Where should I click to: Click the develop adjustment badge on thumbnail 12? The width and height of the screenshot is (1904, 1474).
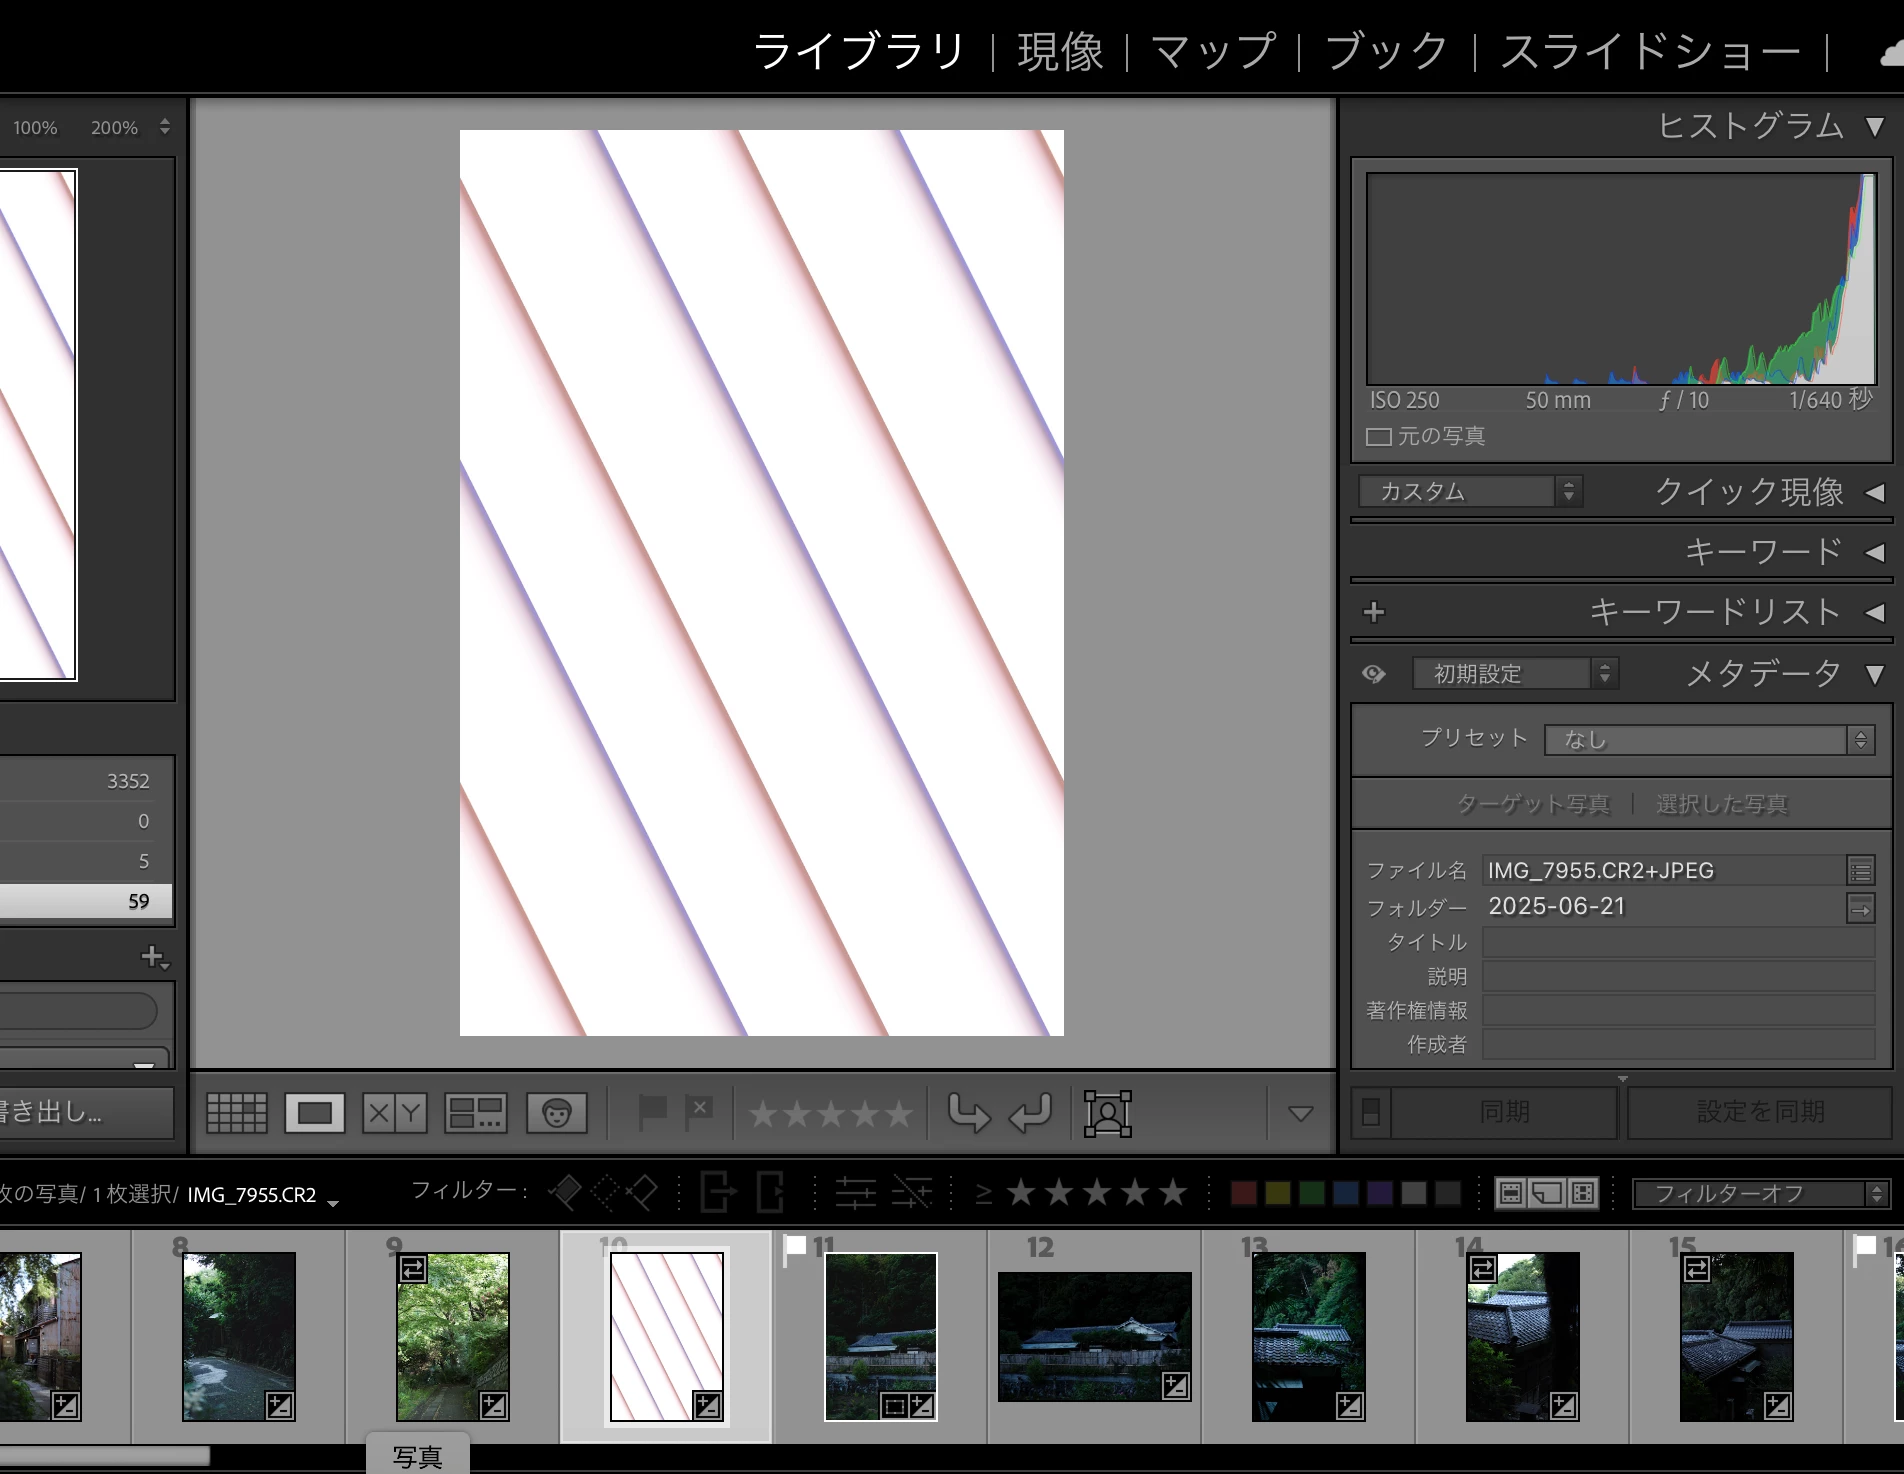(1176, 1386)
